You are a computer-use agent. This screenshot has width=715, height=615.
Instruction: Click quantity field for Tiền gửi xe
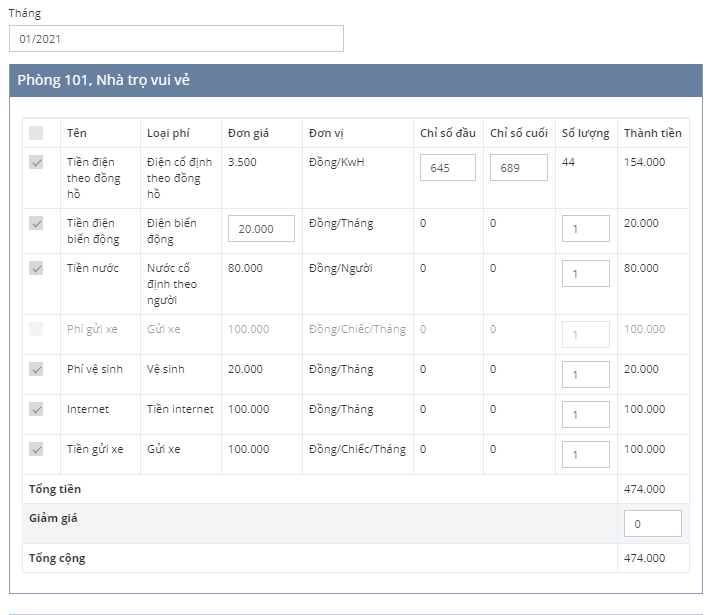pos(585,455)
